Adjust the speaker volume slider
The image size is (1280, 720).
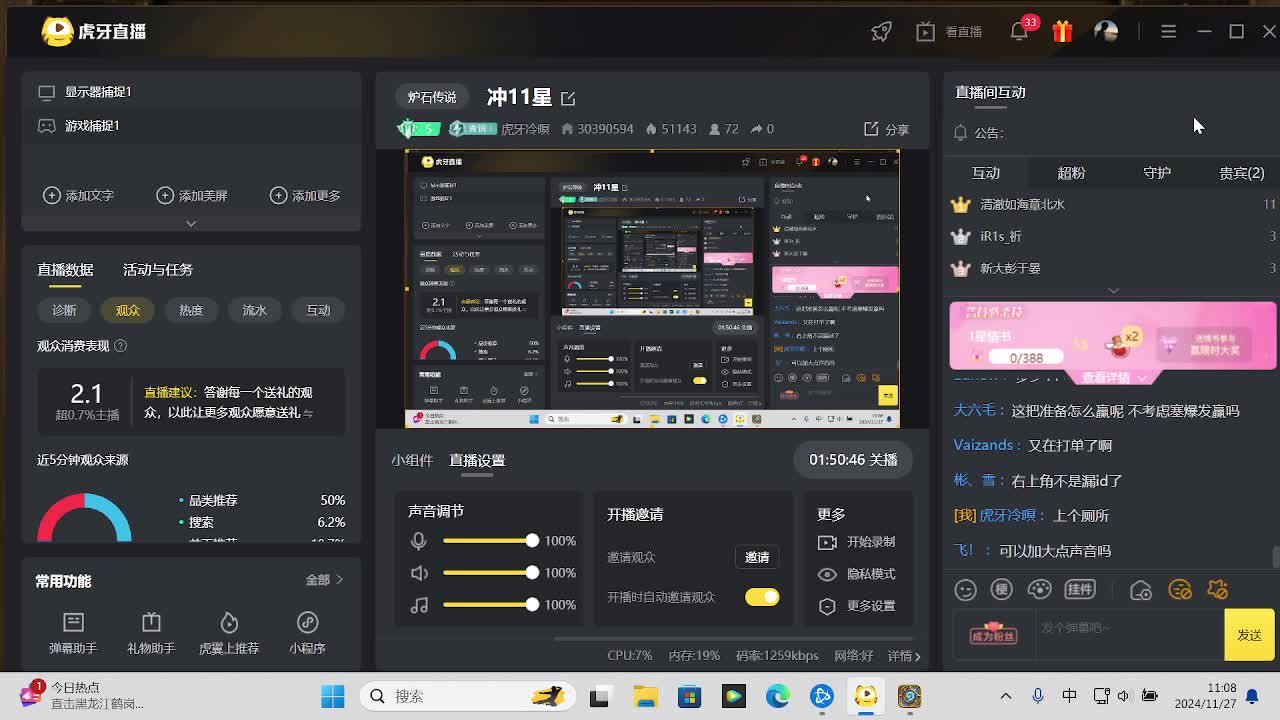[x=532, y=573]
